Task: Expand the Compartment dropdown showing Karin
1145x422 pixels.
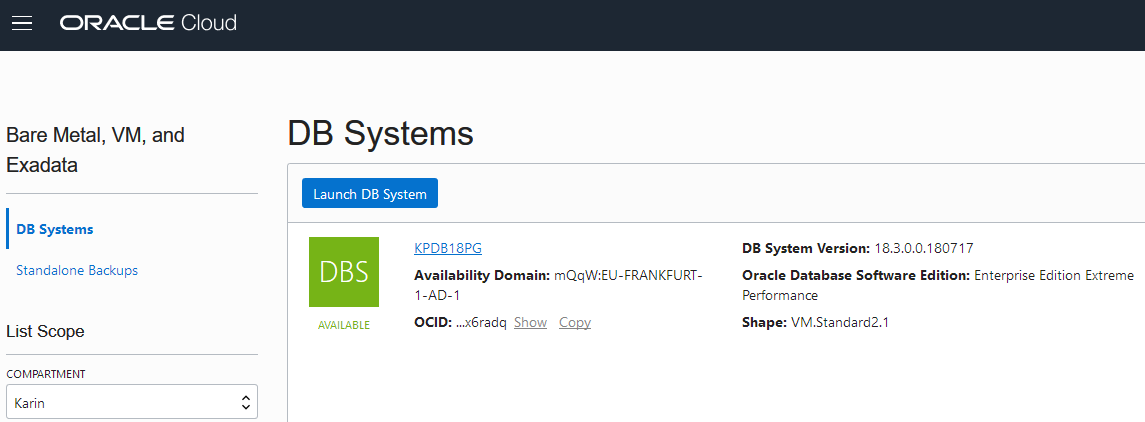Action: (131, 402)
